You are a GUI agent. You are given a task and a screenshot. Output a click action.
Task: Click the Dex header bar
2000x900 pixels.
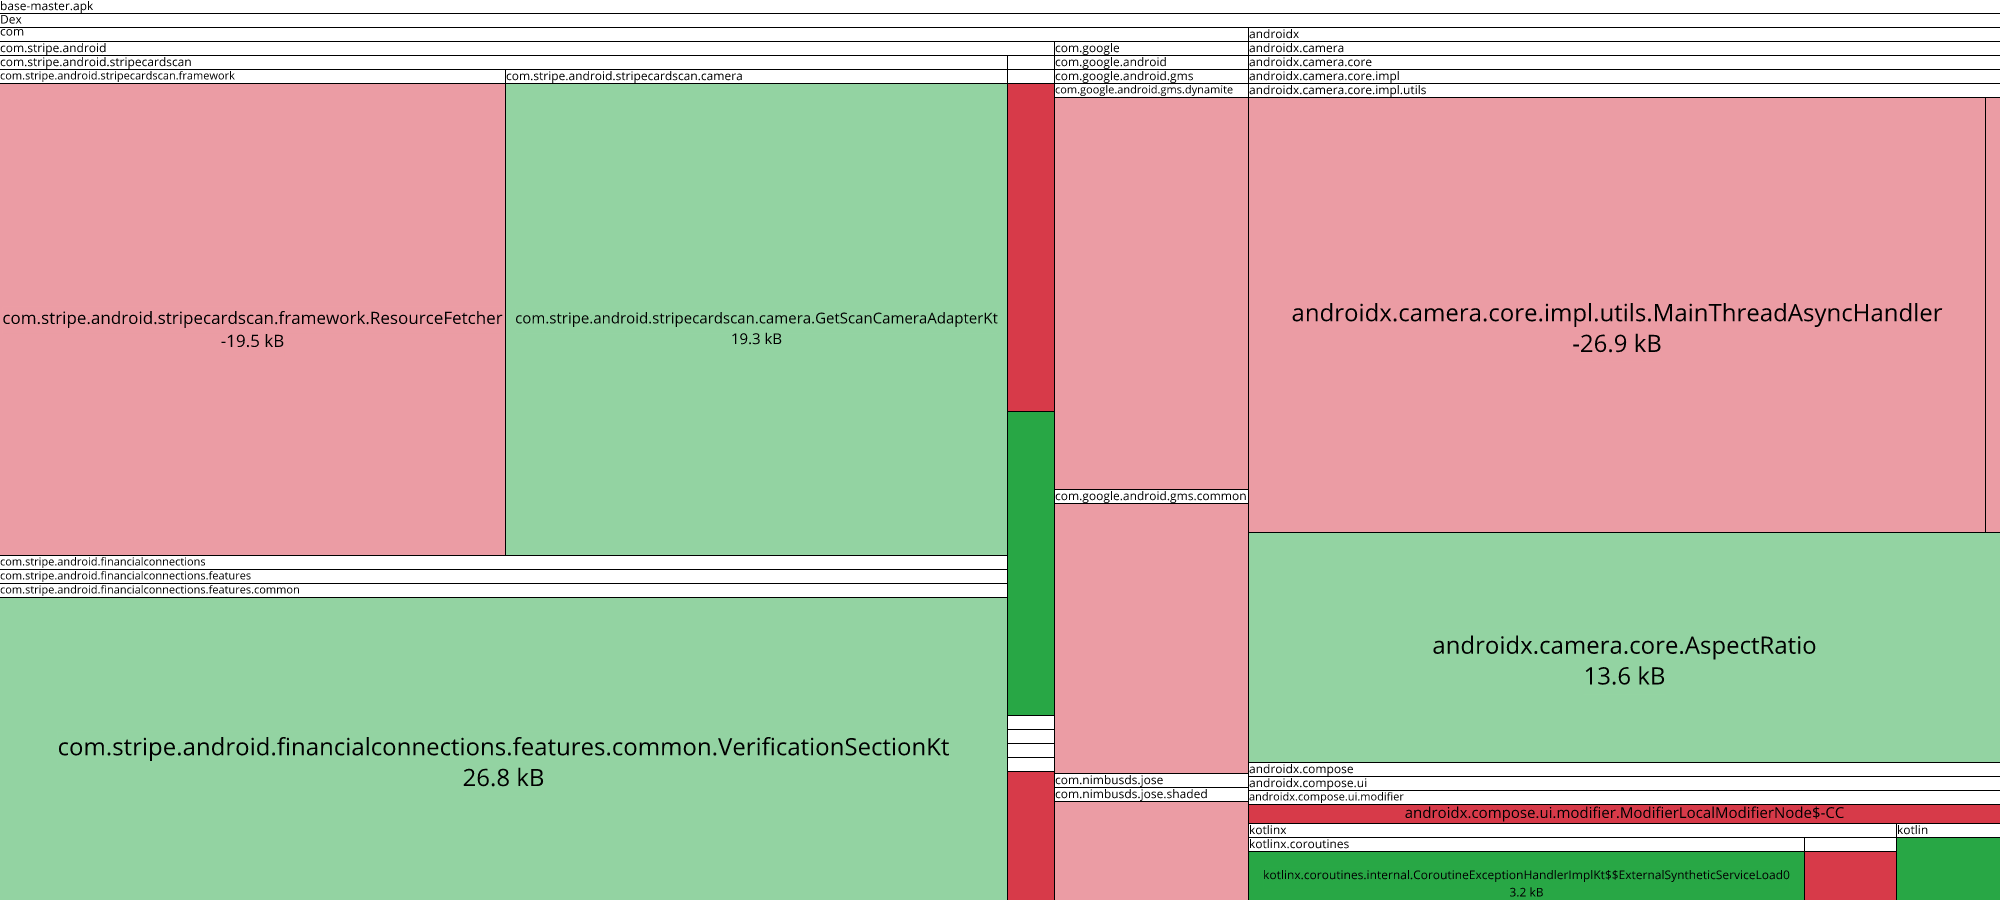[x=1000, y=20]
